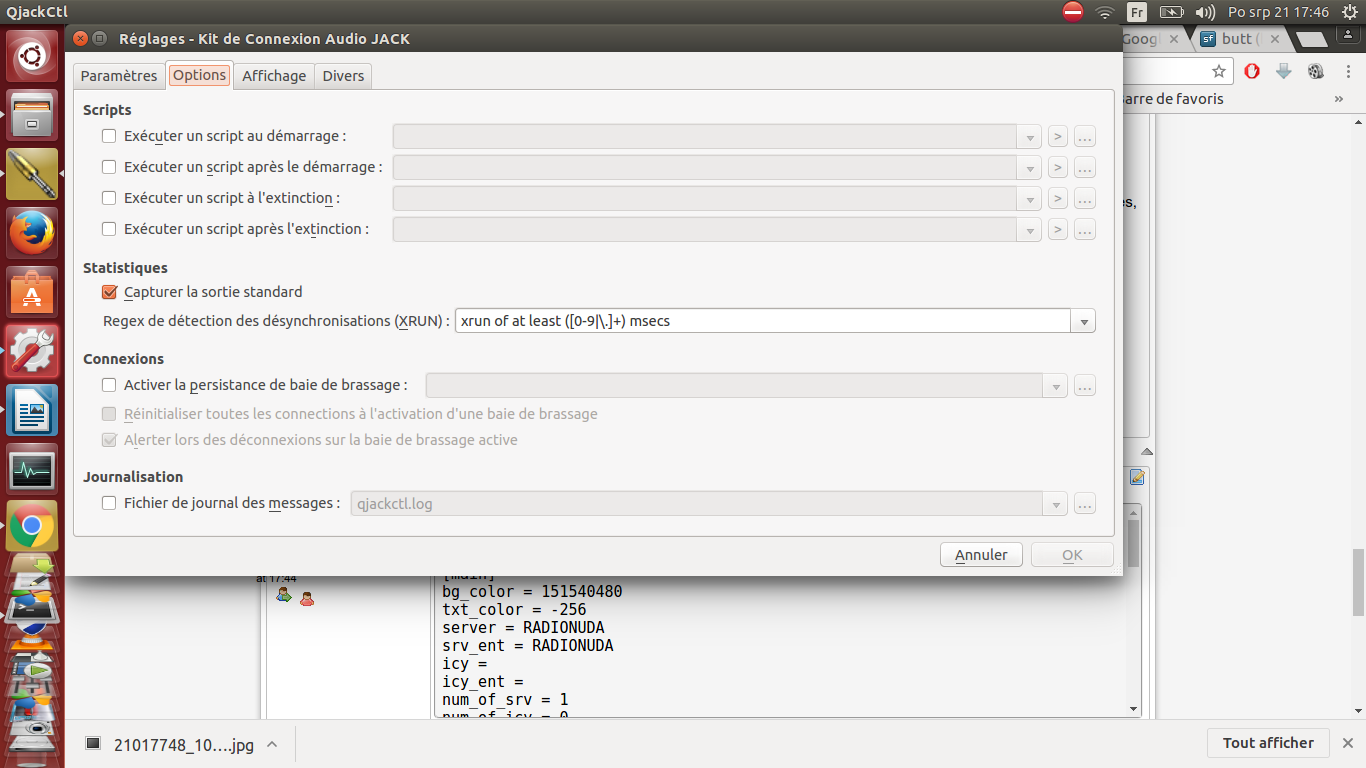The width and height of the screenshot is (1366, 768).
Task: Enable 'Exécuter un script à l'extinction' checkbox
Action: click(109, 198)
